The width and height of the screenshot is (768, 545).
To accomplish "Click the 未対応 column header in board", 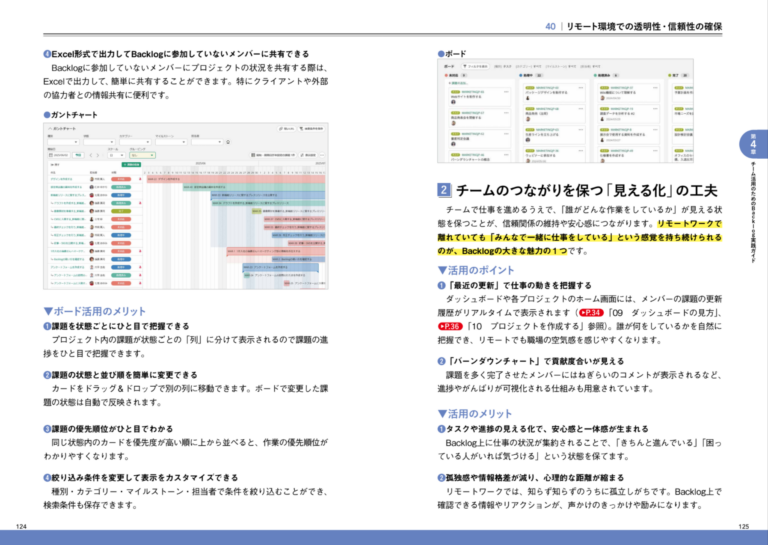I will click(456, 75).
